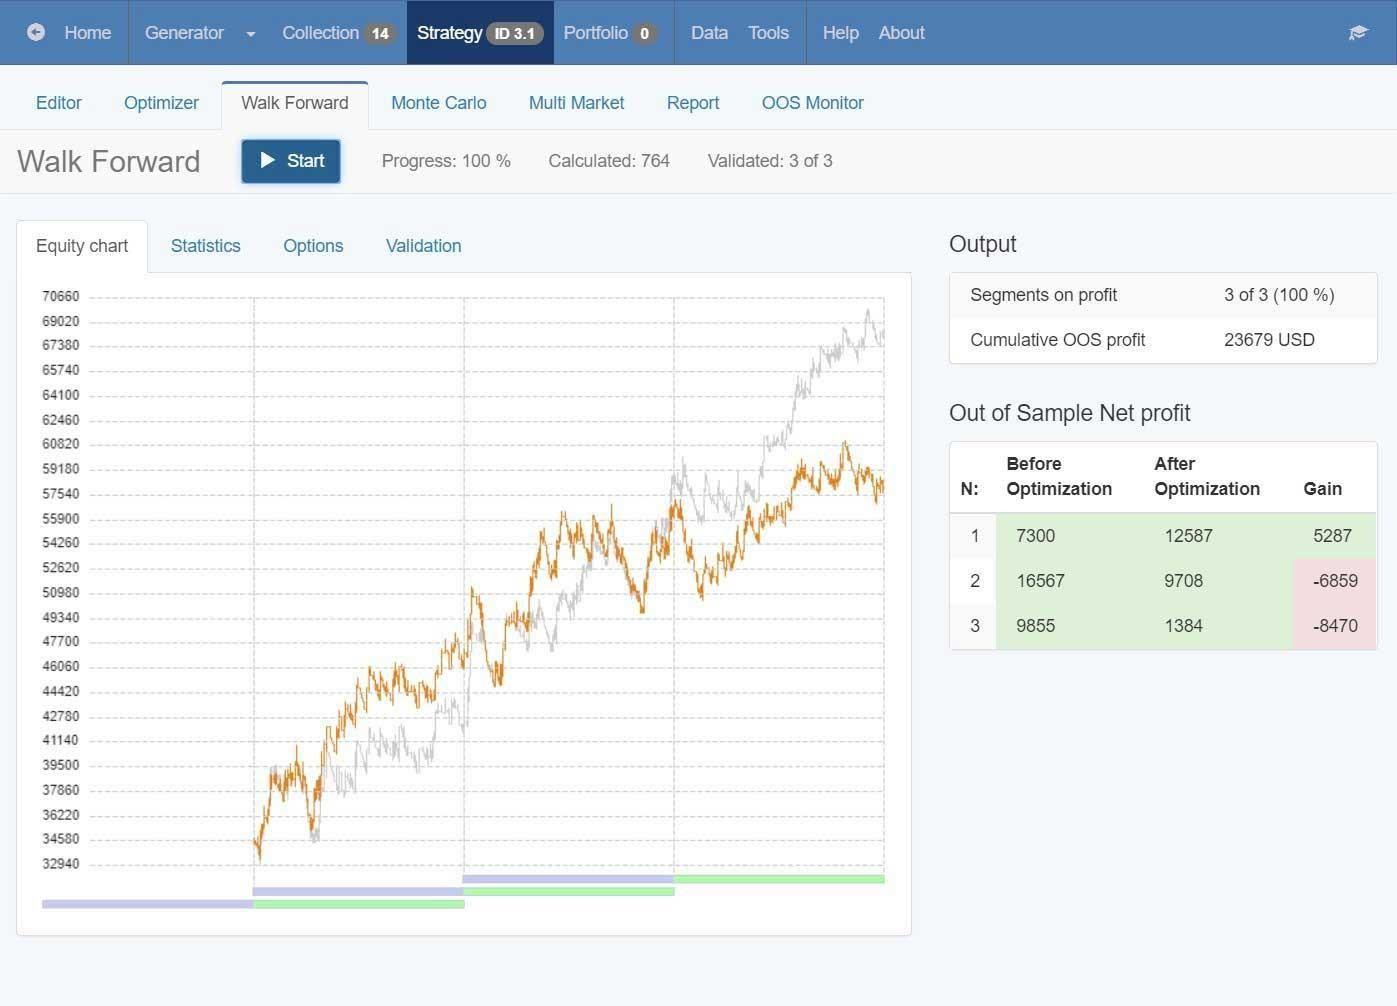Open the OOS Monitor tab
Image resolution: width=1397 pixels, height=1006 pixels.
coord(812,103)
